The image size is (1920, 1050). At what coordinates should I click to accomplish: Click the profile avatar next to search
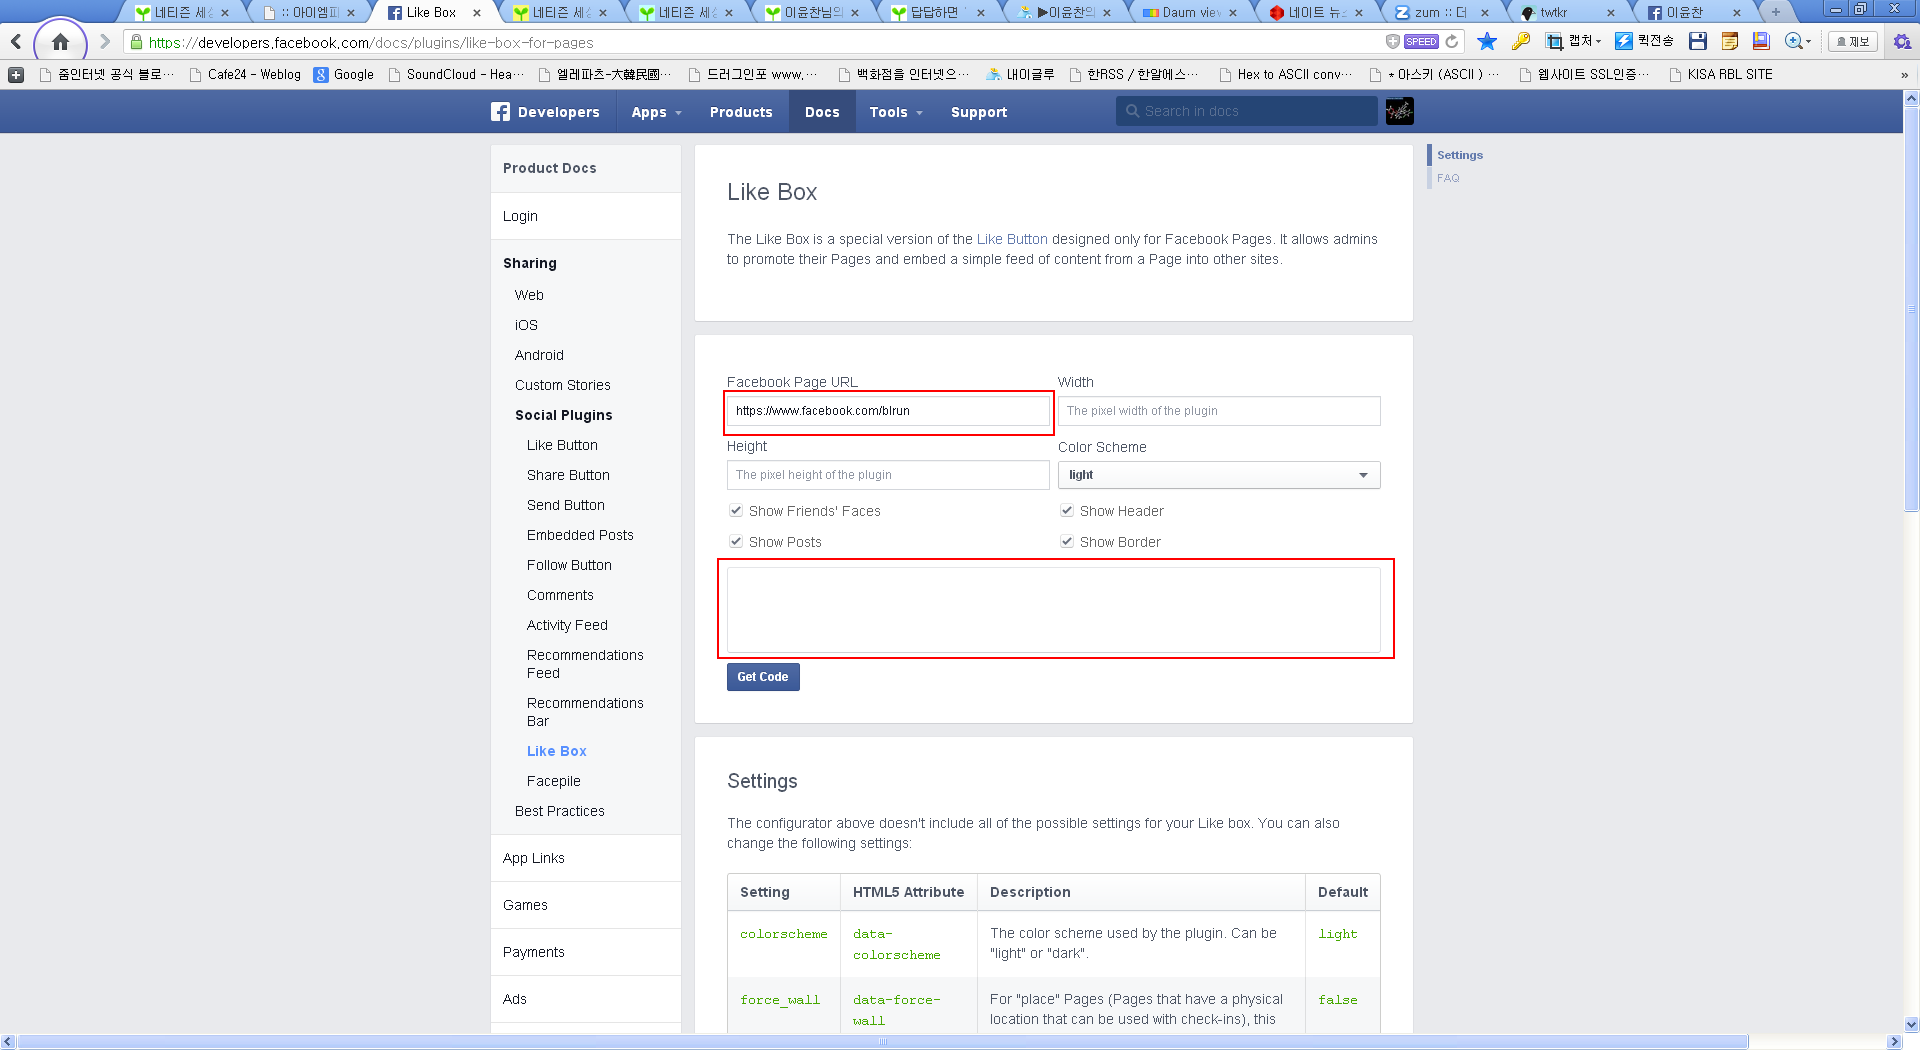tap(1399, 111)
